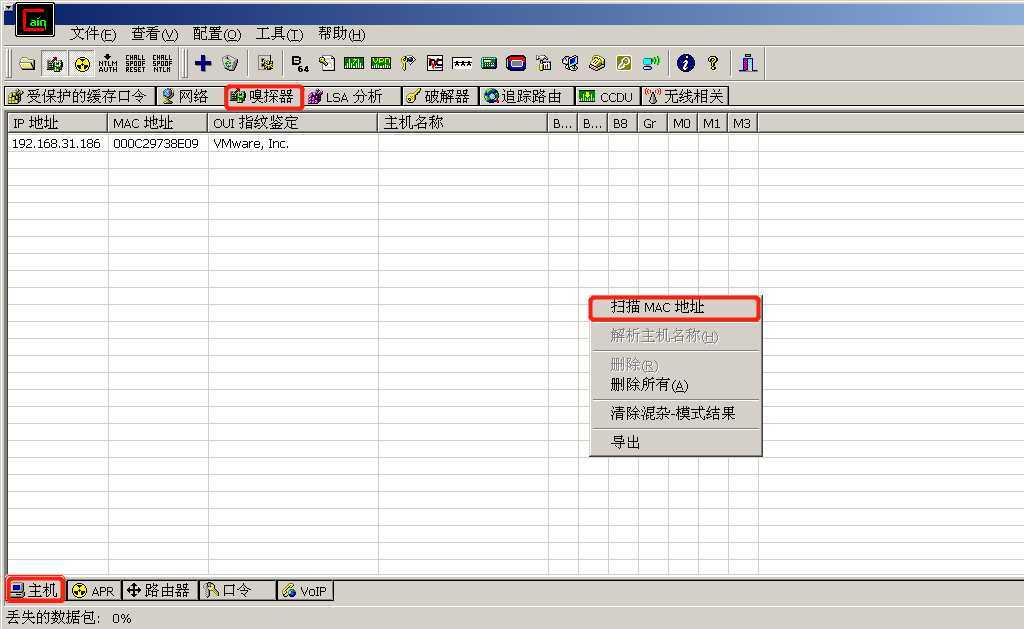This screenshot has height=629, width=1024.
Task: Open the 路由器 bottom tab
Action: pyautogui.click(x=159, y=590)
